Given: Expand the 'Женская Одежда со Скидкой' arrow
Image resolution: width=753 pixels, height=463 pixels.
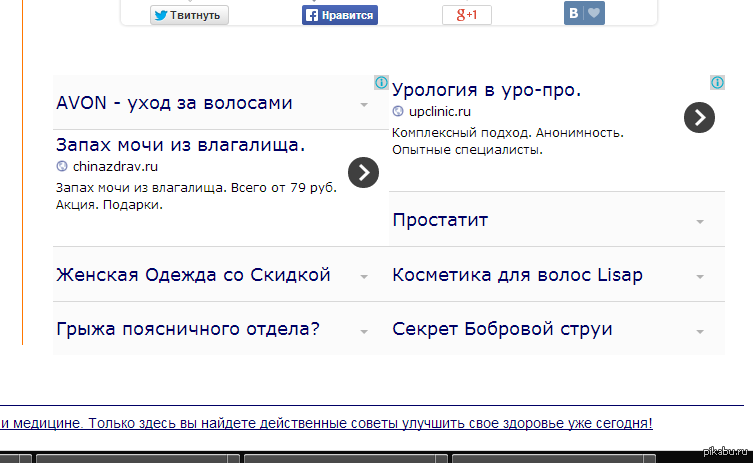Looking at the screenshot, I should [364, 276].
